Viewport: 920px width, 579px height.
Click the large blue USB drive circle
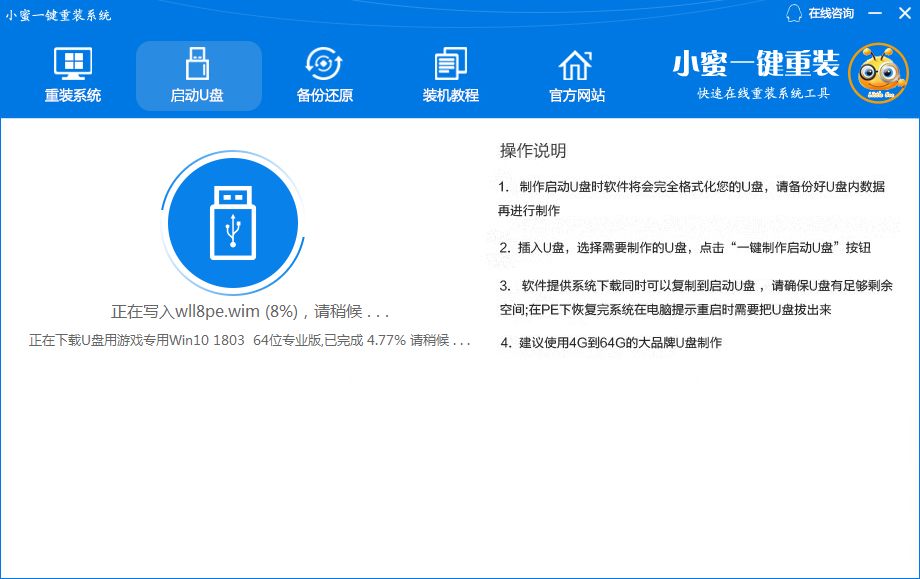(233, 222)
